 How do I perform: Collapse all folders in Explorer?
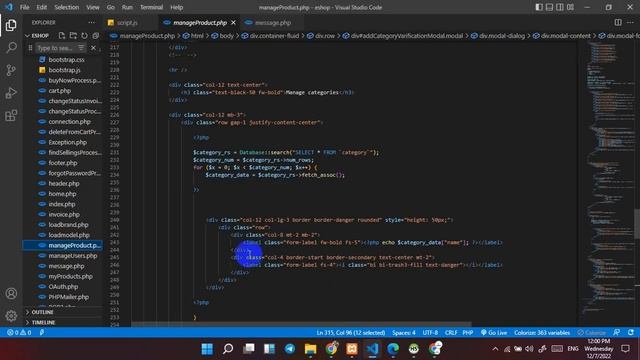tap(96, 36)
